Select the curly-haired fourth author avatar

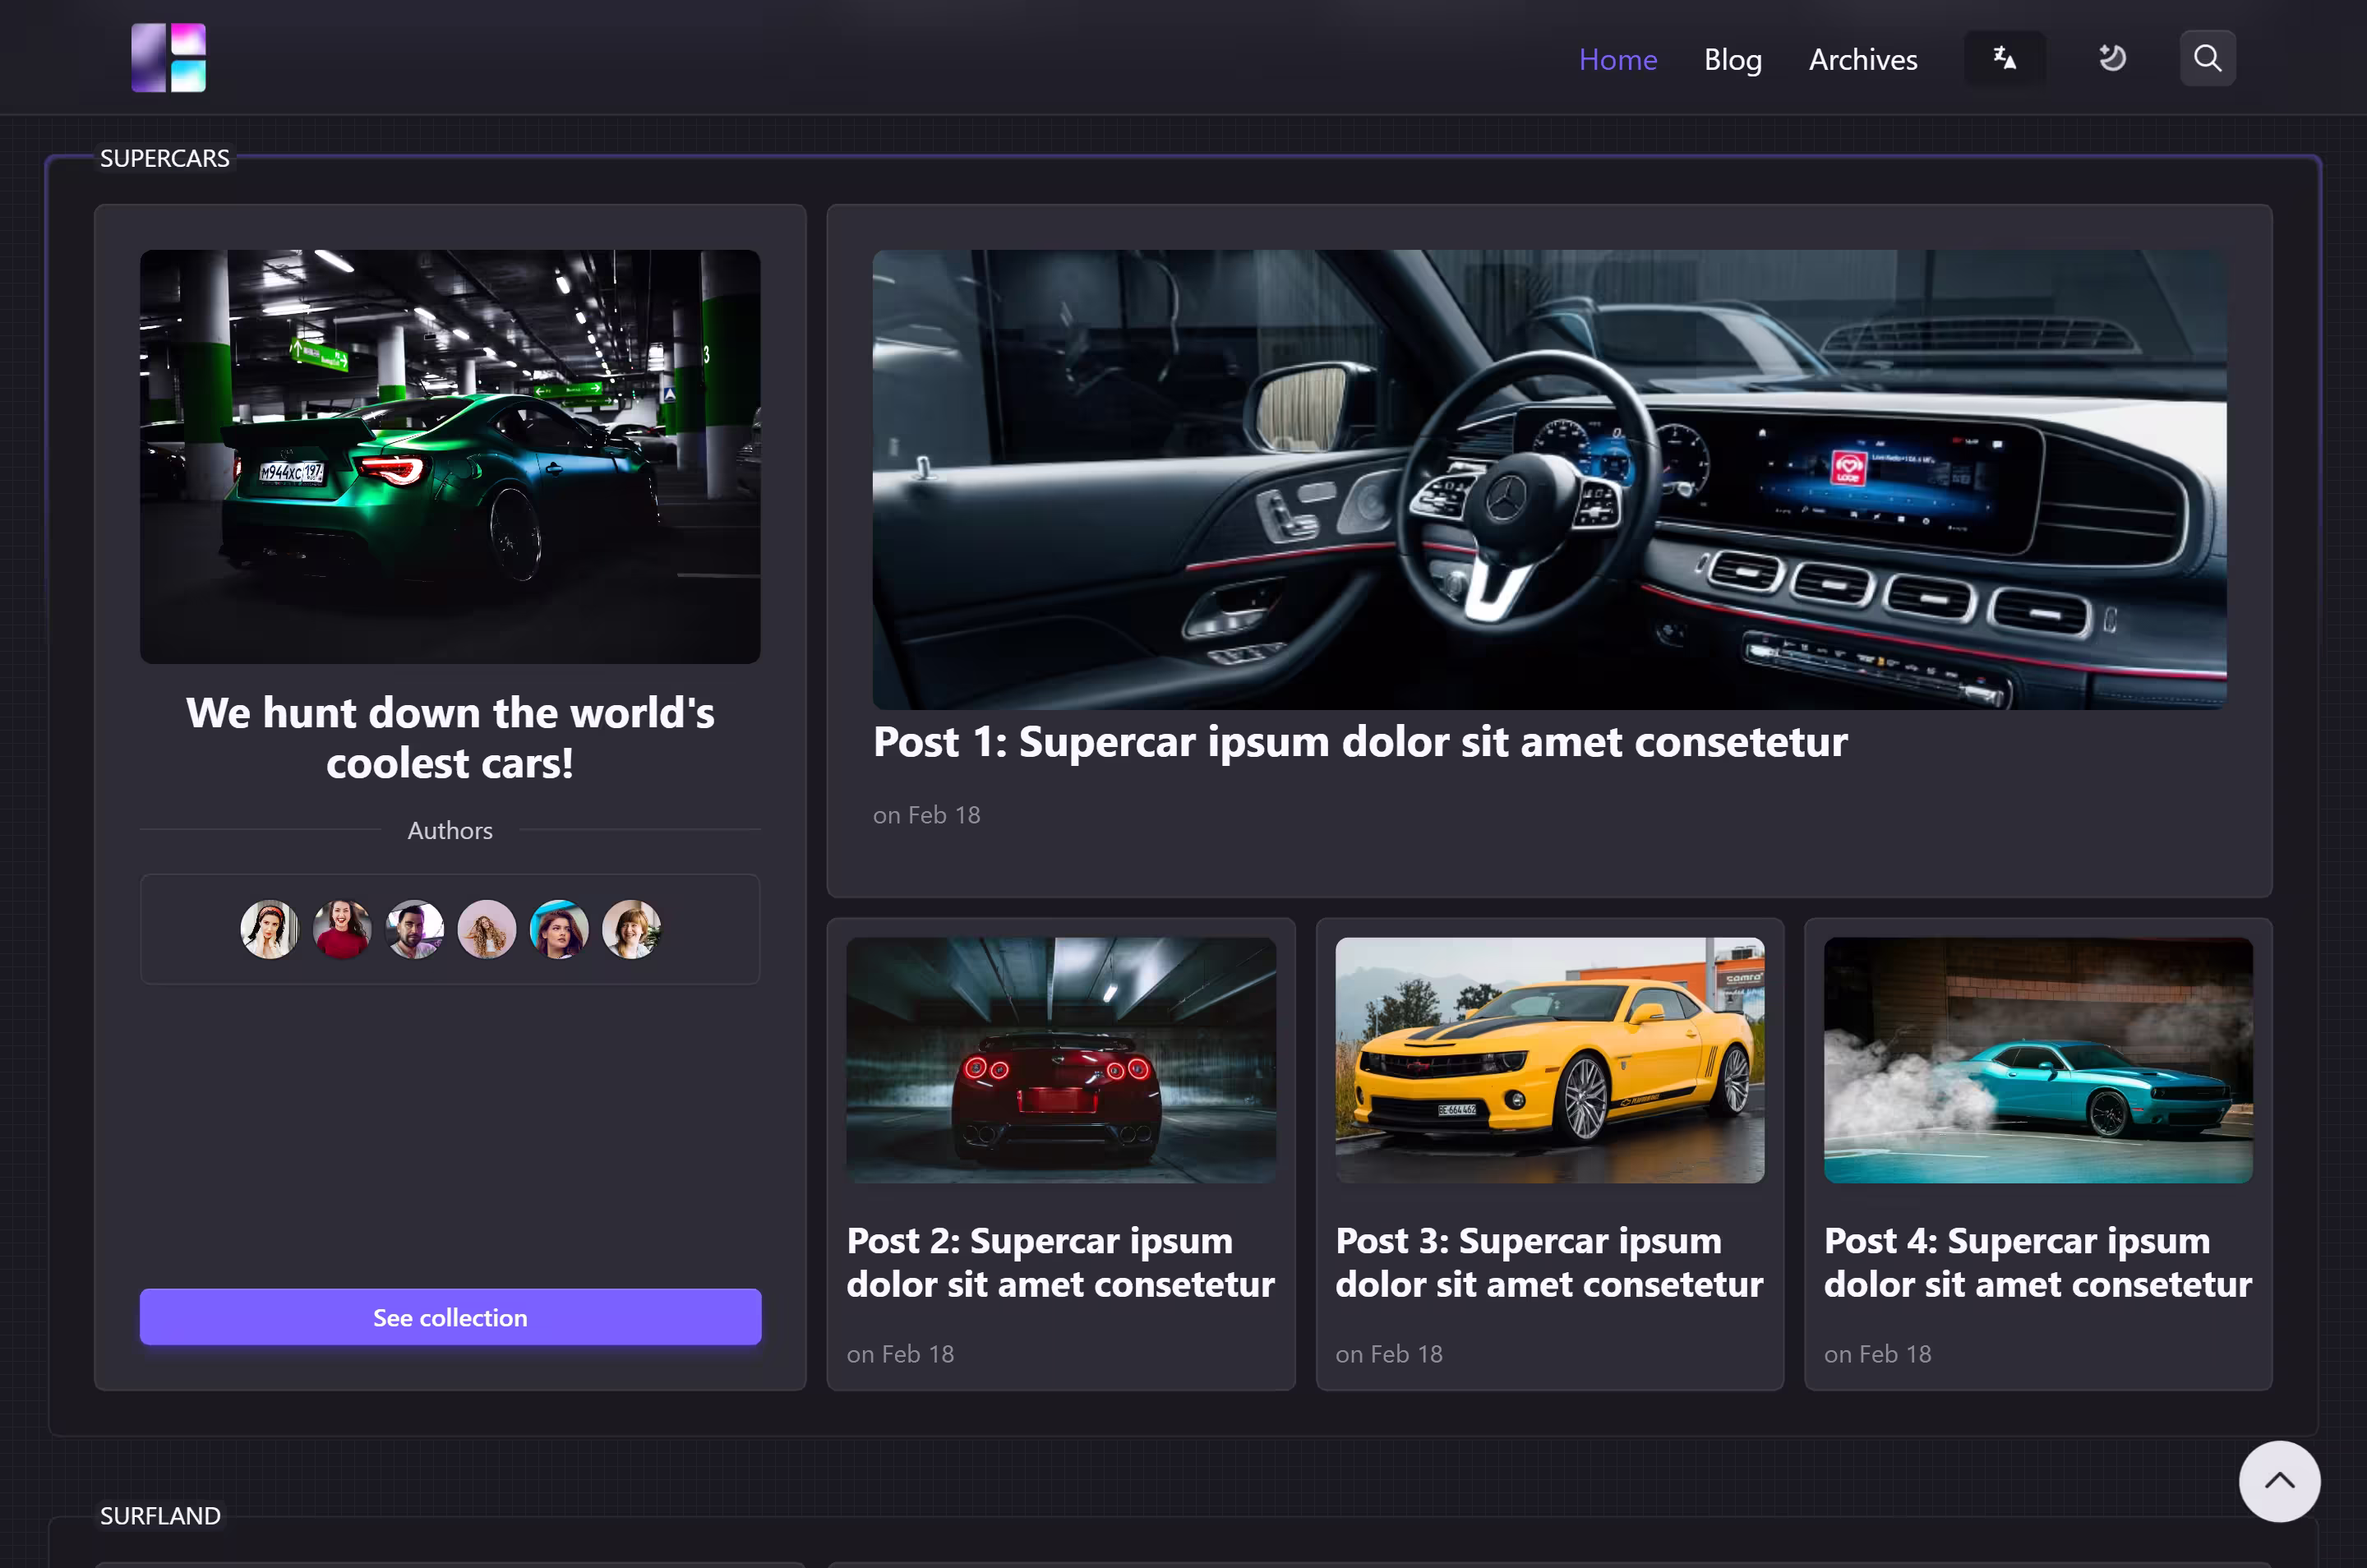tap(487, 929)
